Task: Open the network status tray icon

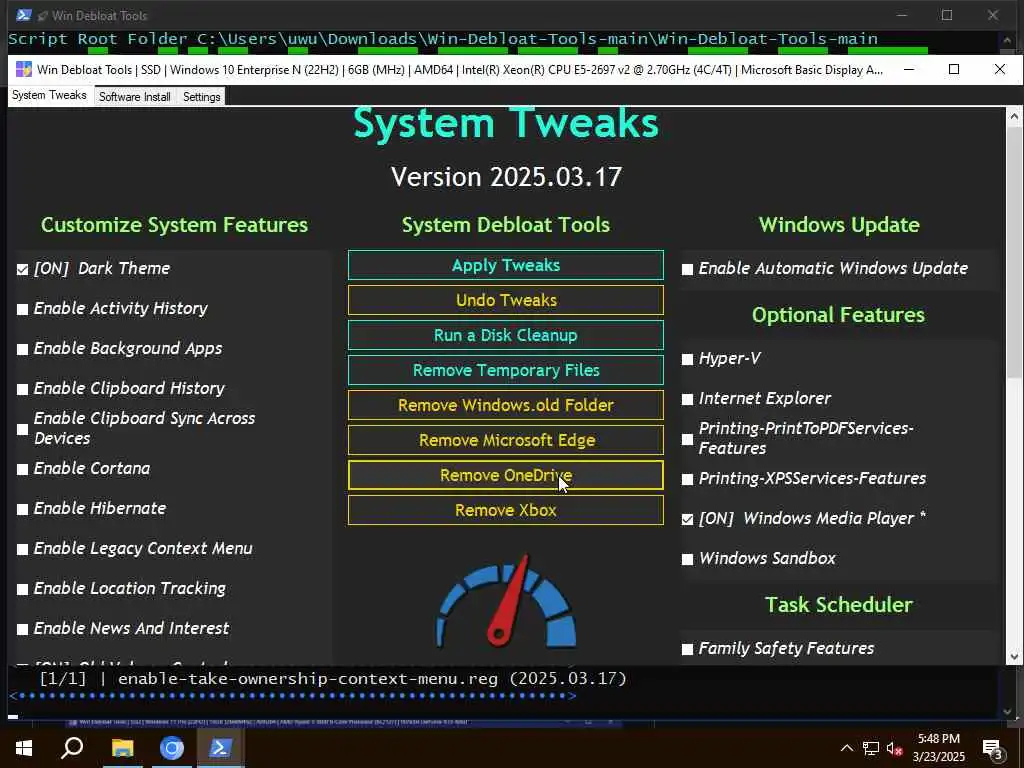Action: [870, 748]
